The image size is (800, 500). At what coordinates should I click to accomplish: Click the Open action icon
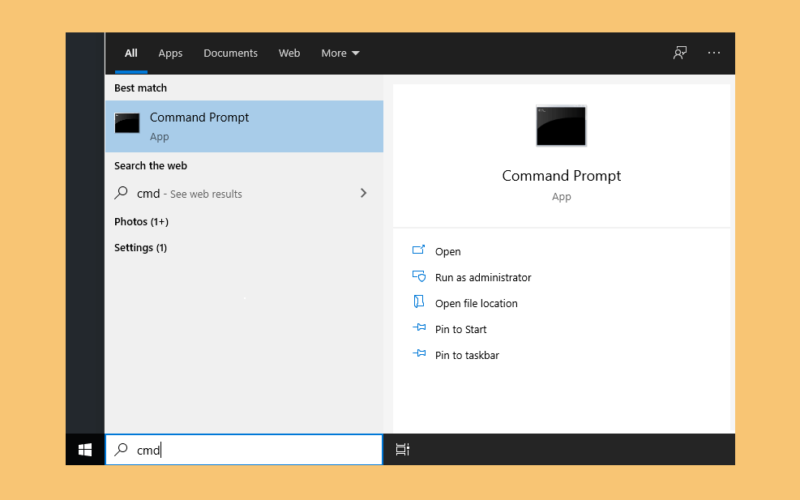tap(418, 250)
